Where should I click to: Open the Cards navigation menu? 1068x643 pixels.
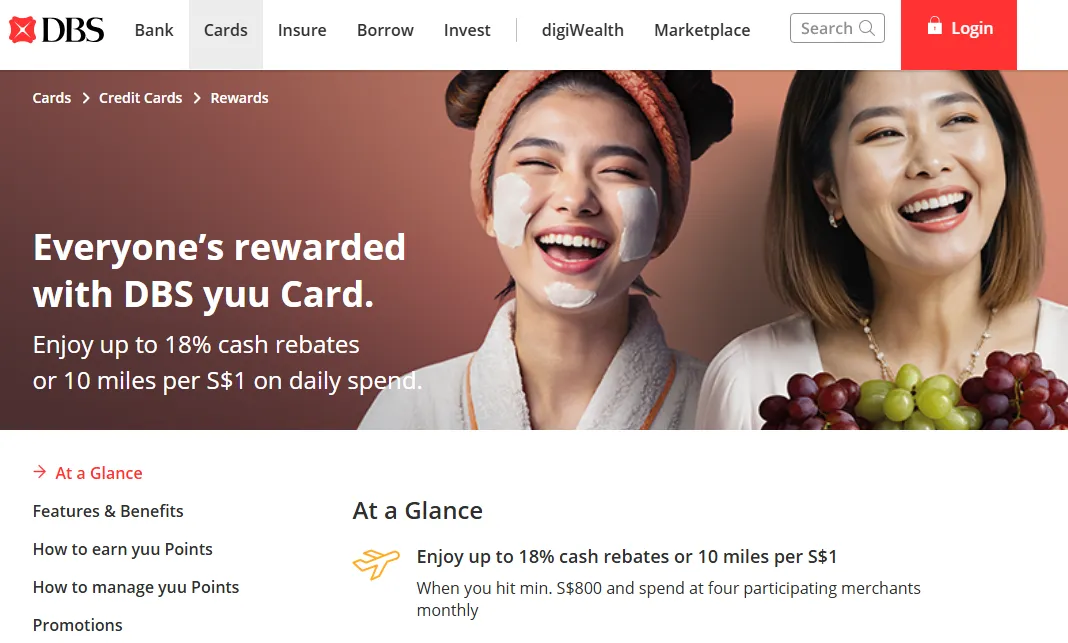point(225,31)
